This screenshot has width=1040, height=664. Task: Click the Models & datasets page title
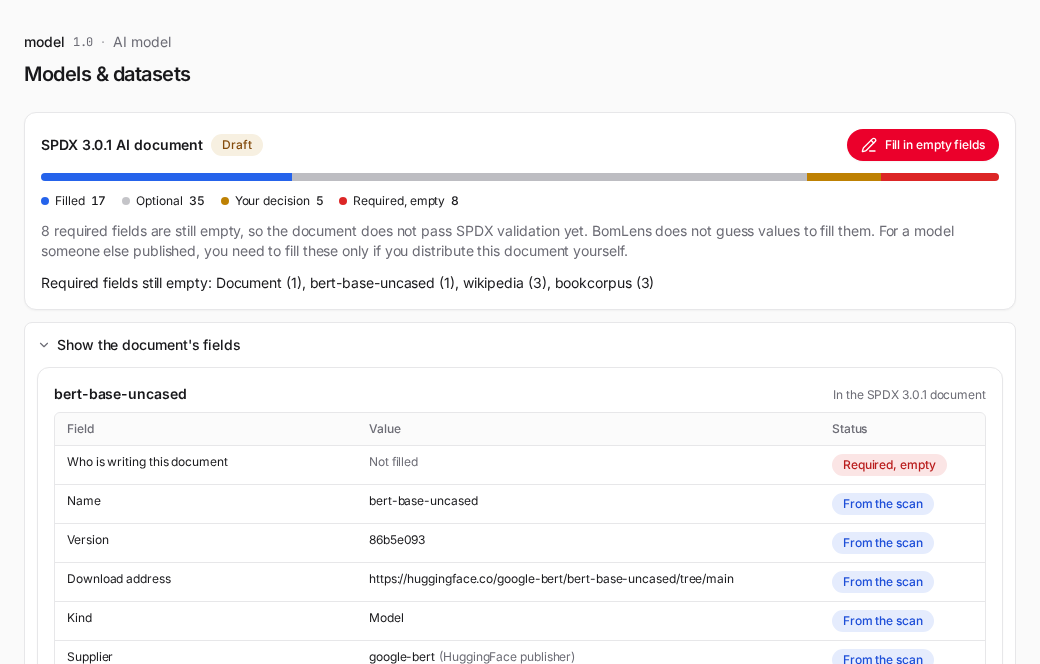tap(107, 74)
